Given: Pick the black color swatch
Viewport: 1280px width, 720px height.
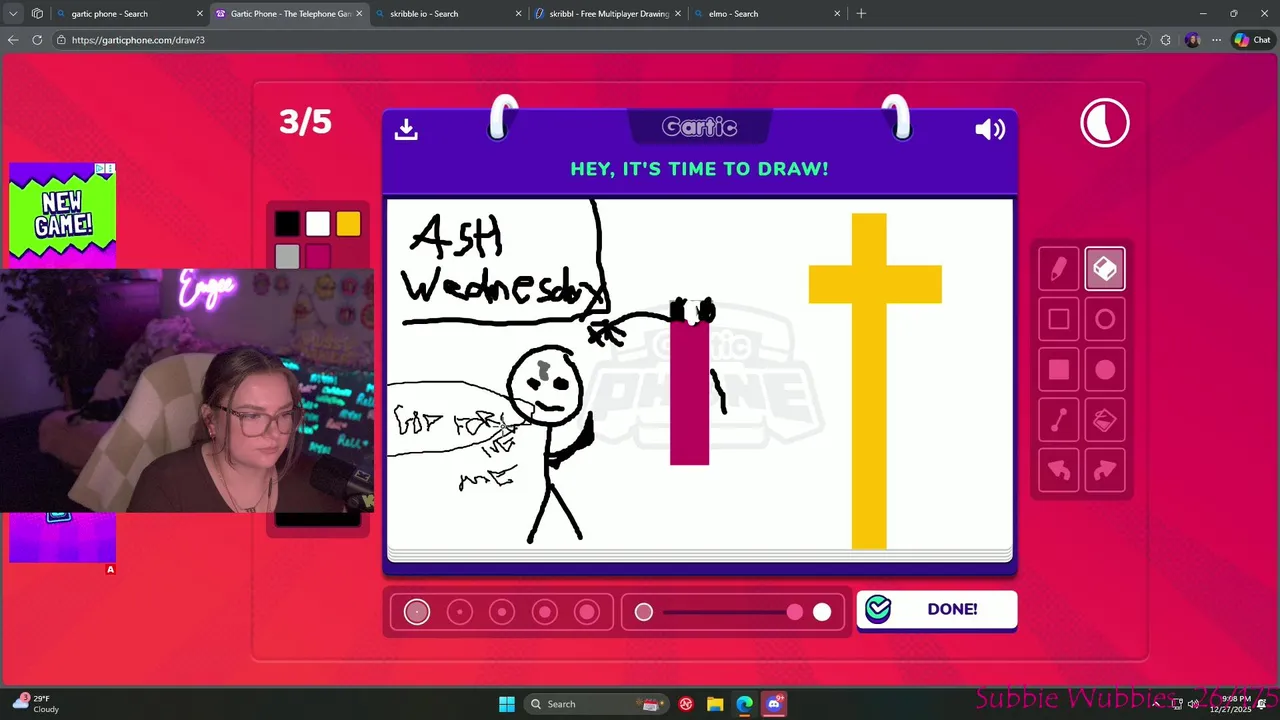Looking at the screenshot, I should [x=287, y=224].
